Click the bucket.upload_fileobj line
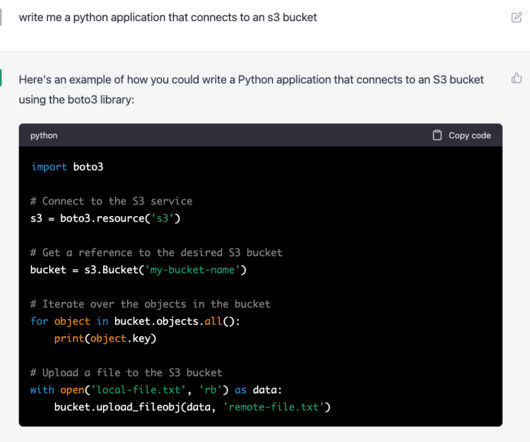530x442 pixels. click(192, 407)
